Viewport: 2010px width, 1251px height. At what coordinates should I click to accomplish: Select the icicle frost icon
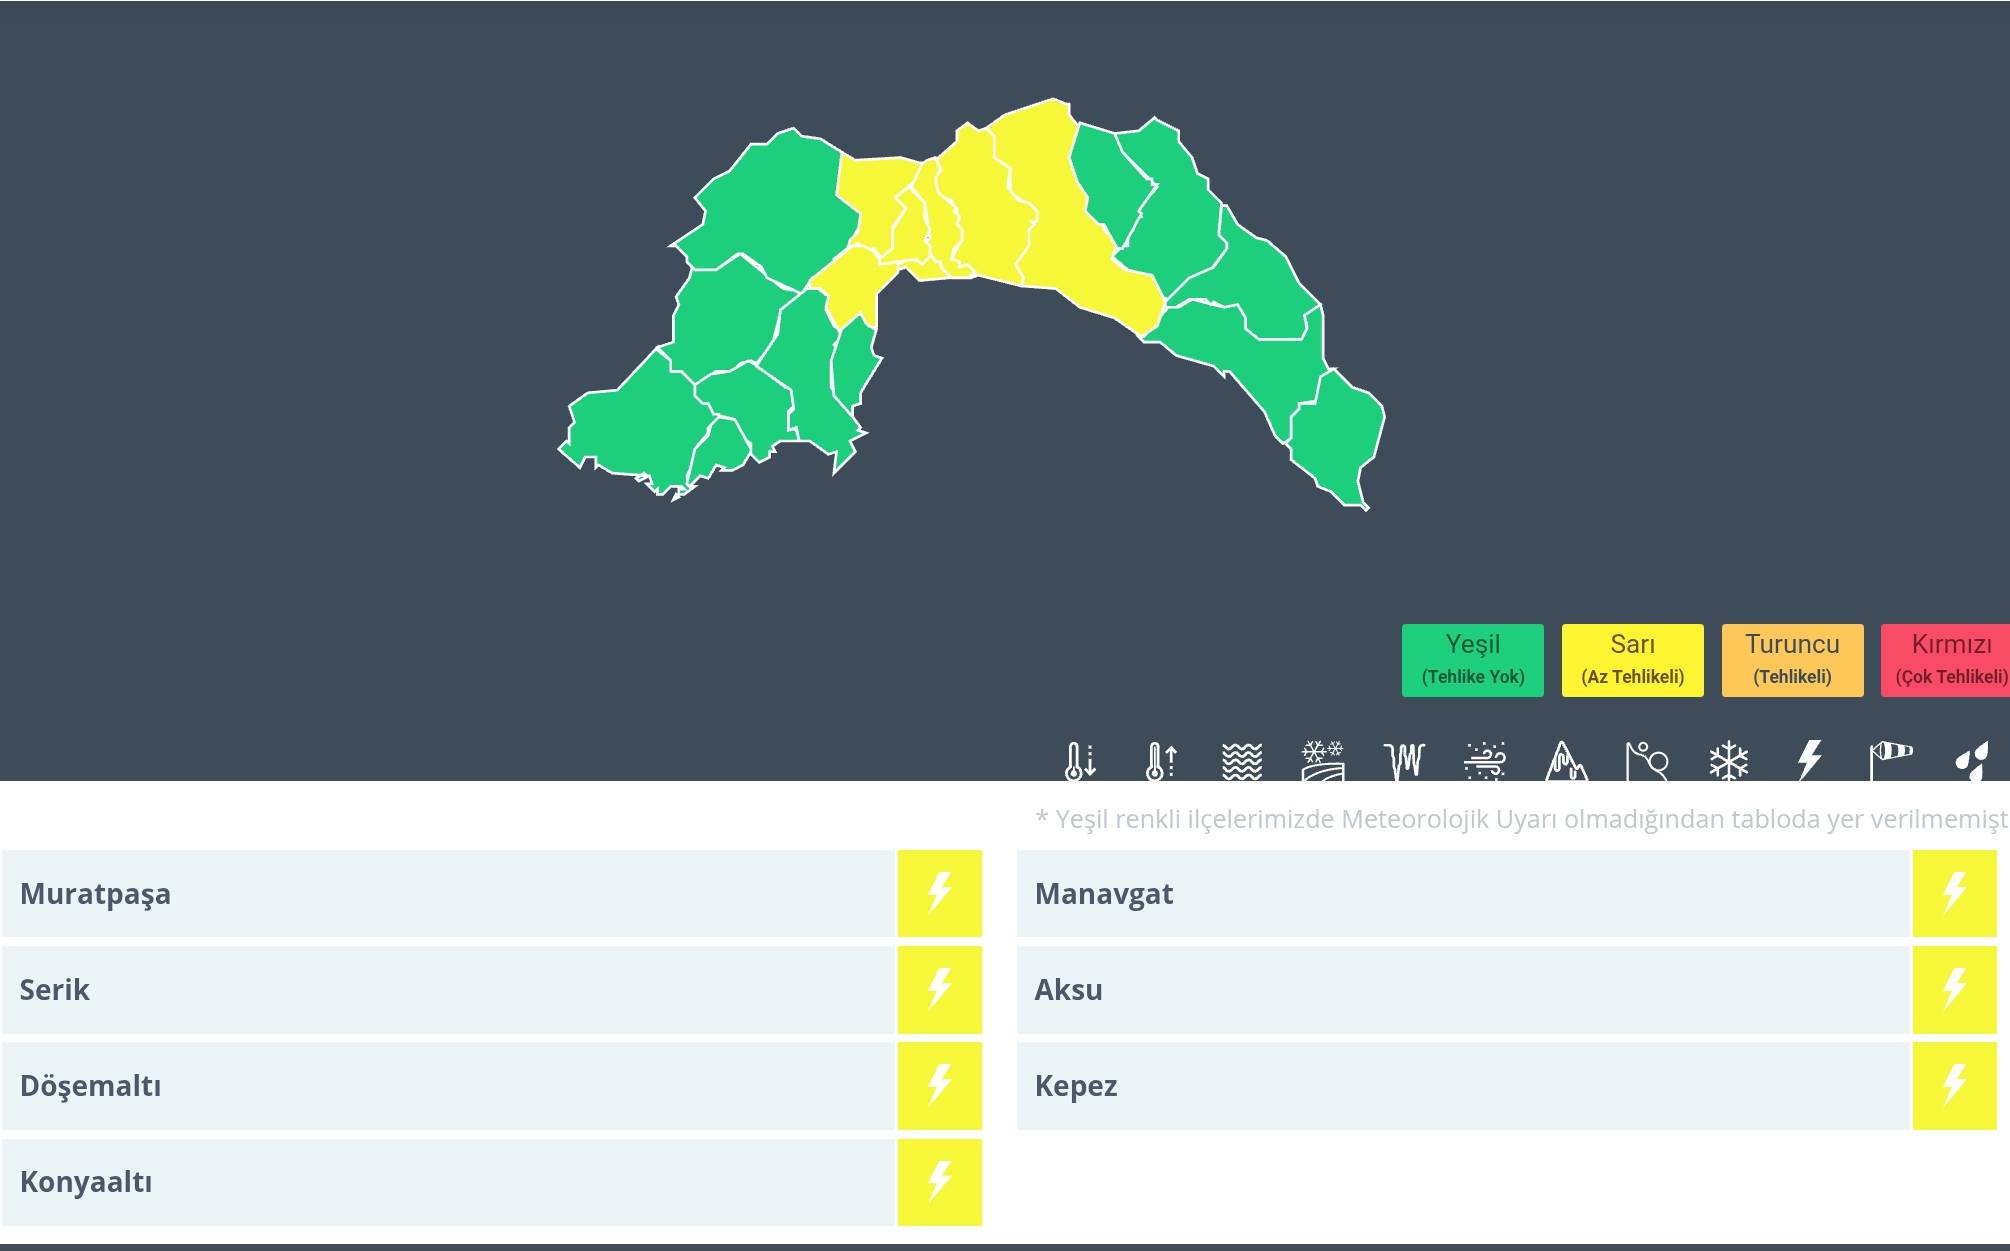[x=1404, y=760]
